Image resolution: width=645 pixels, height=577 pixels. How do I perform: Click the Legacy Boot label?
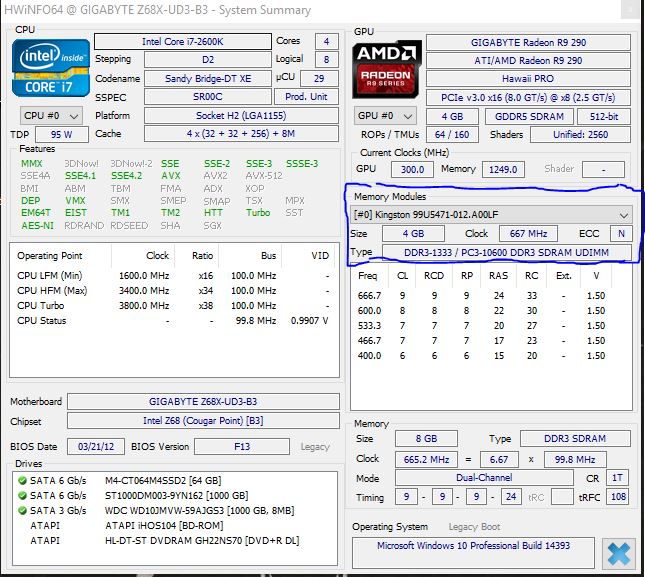click(474, 527)
